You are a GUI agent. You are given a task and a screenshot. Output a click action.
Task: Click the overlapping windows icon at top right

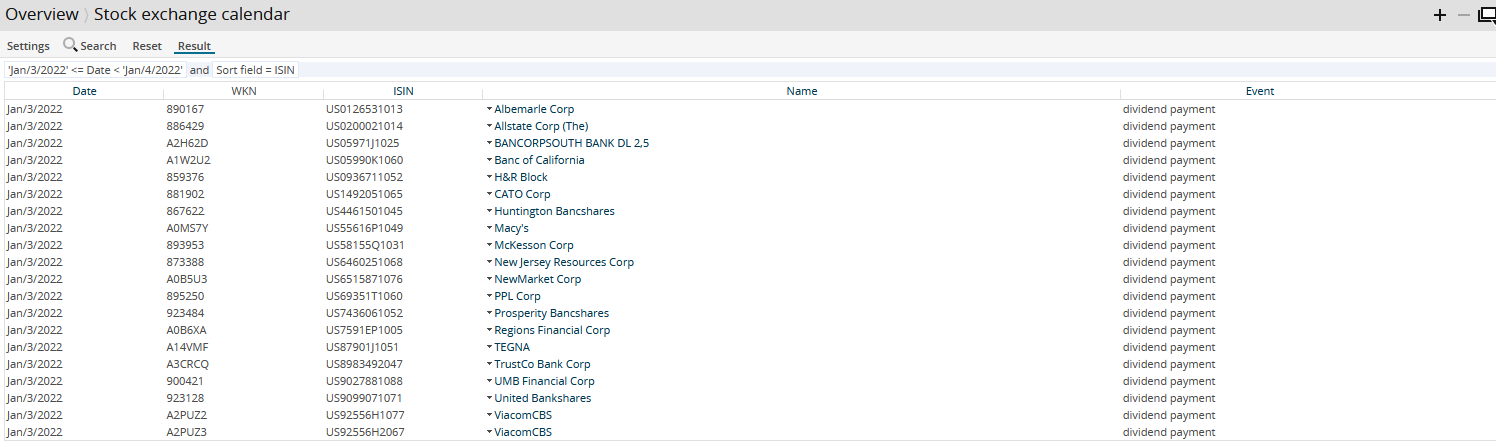coord(1486,15)
